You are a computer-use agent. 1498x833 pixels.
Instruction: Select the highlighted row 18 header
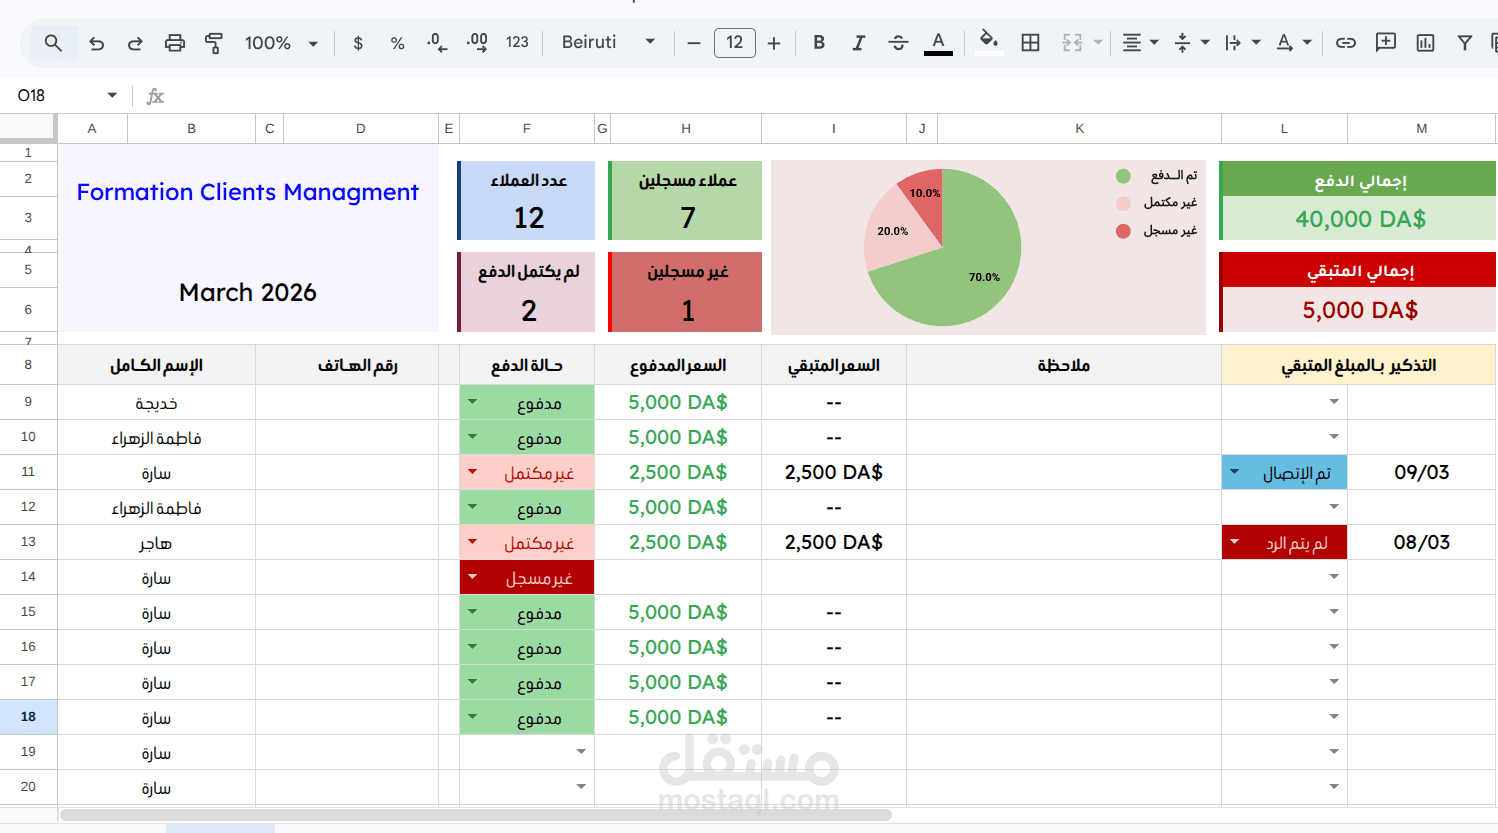pos(28,717)
